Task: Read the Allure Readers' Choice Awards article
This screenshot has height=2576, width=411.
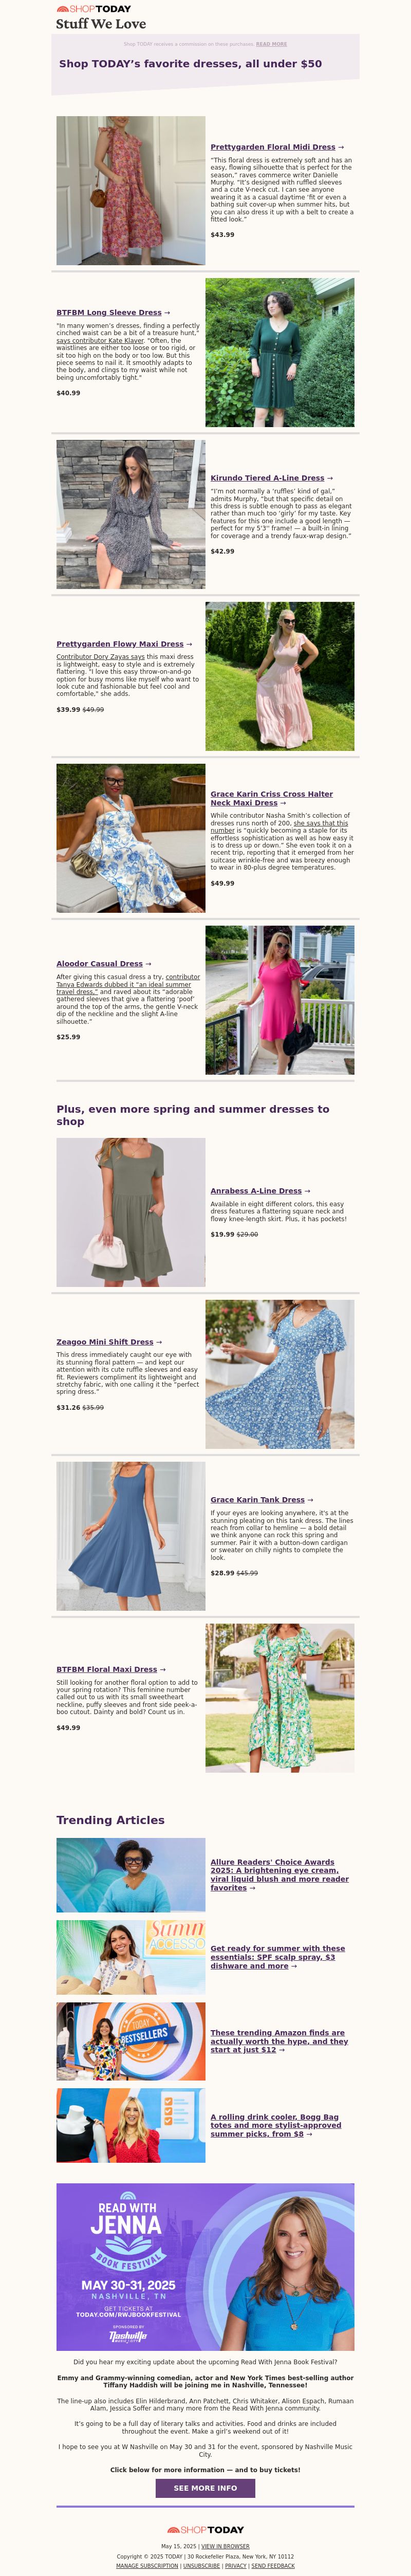Action: click(x=279, y=1875)
